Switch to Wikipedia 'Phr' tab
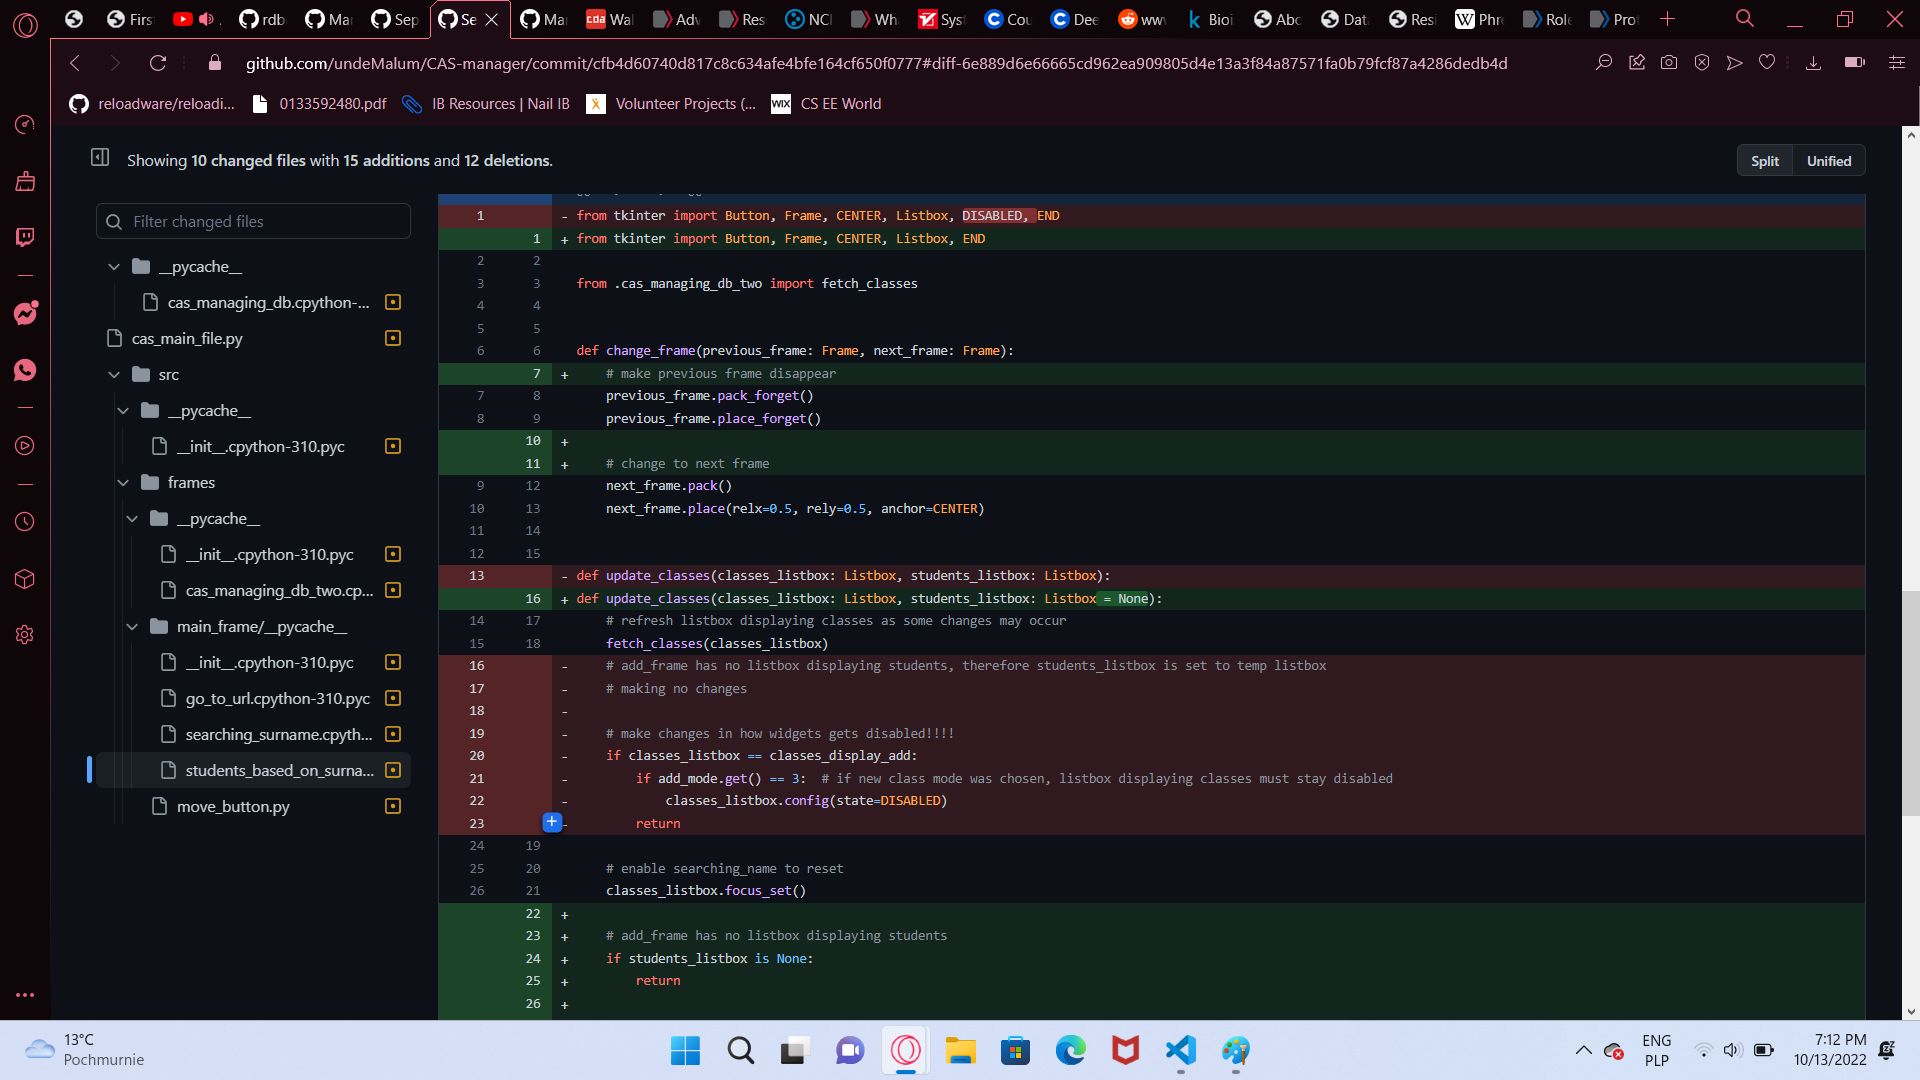 [1479, 19]
